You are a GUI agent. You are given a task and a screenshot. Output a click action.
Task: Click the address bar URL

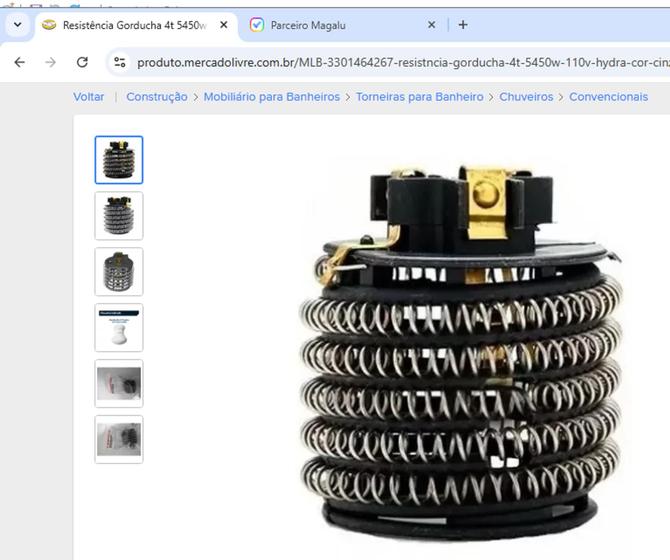403,63
